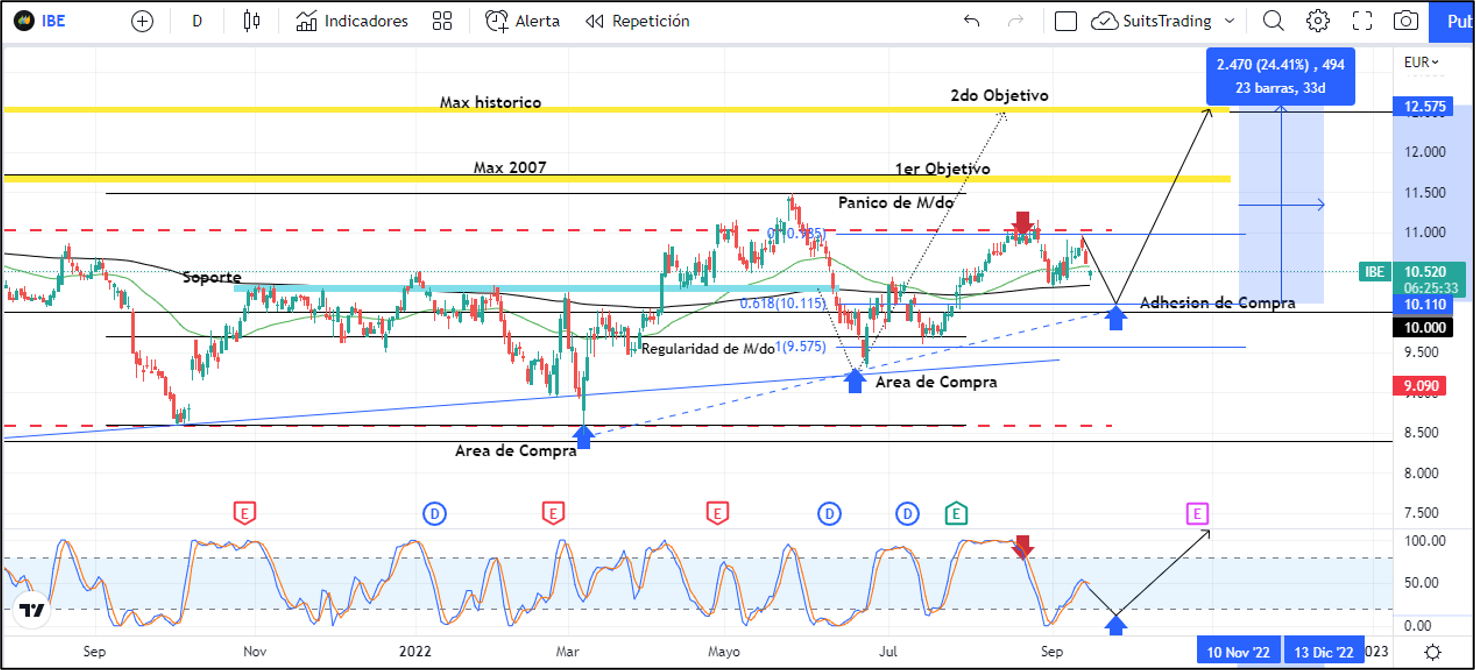
Task: Open the Indicadores panel
Action: coord(352,21)
